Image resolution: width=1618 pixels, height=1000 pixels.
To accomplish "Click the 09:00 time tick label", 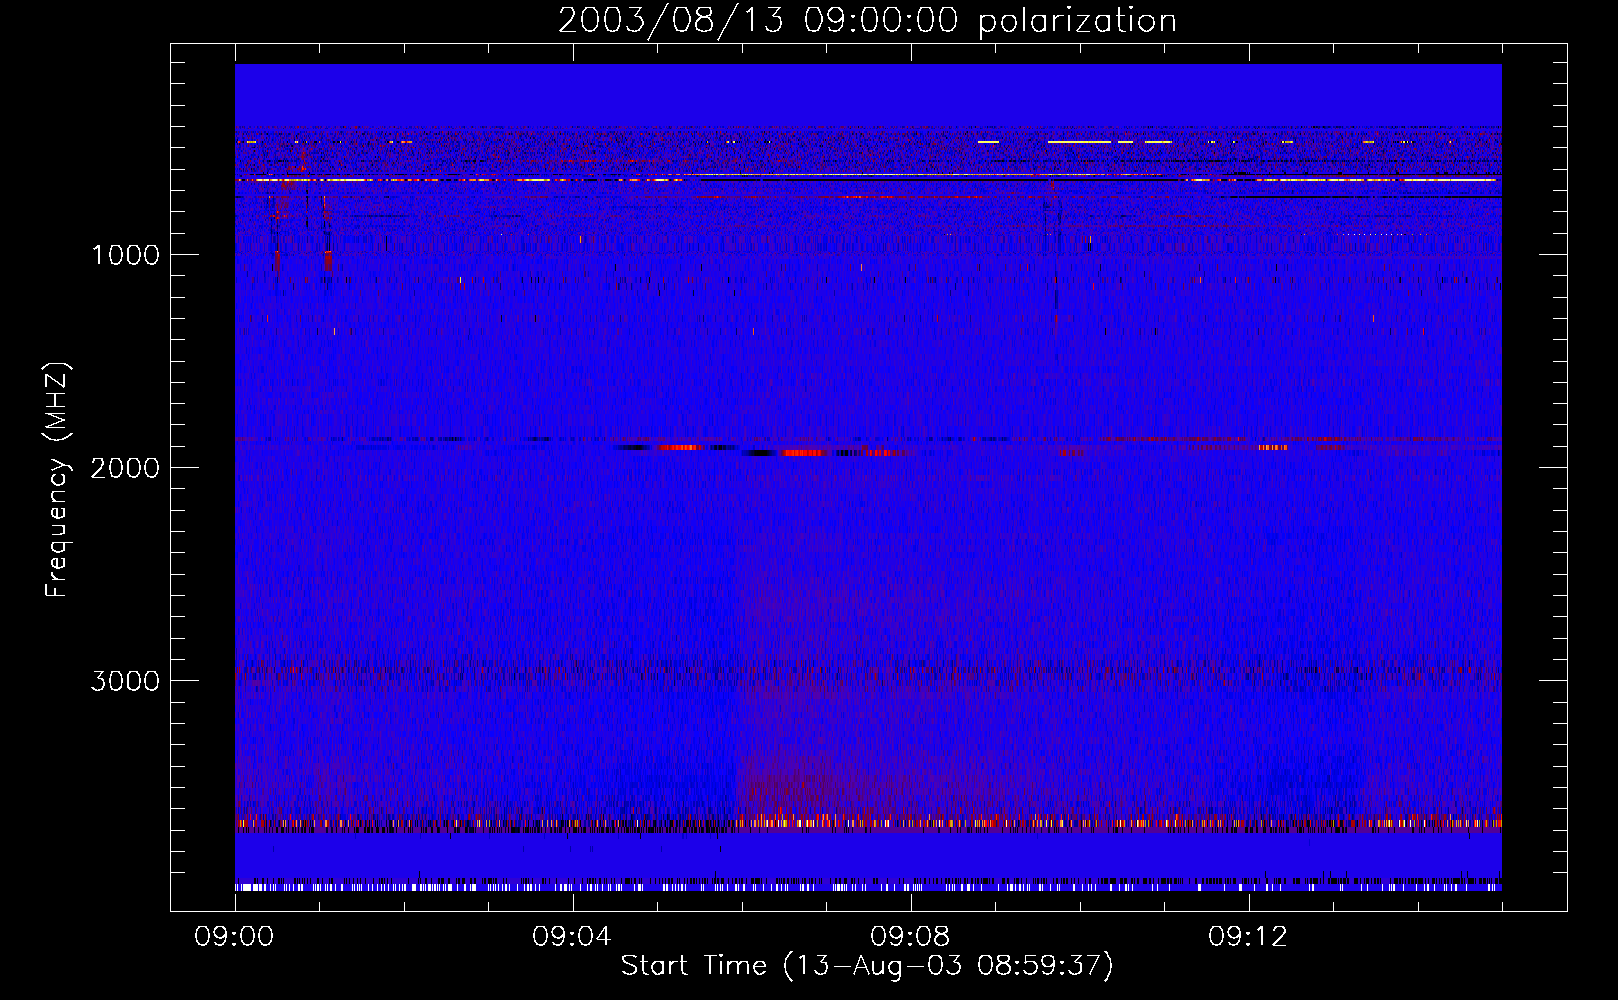I will click(x=234, y=937).
